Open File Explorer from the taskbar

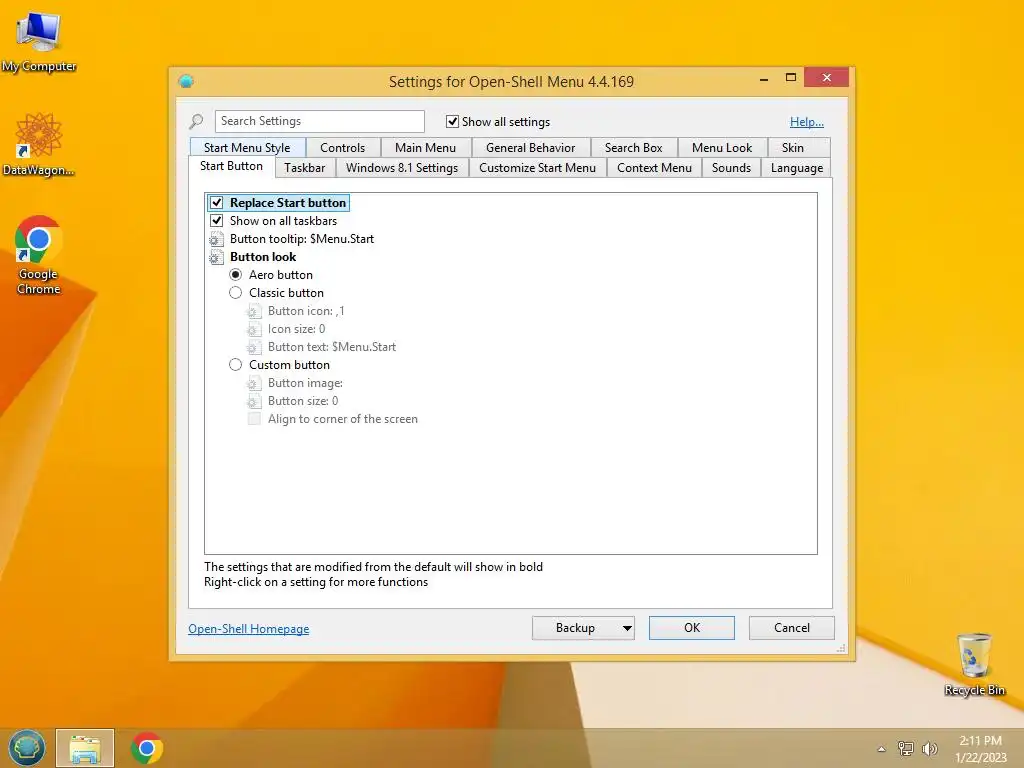click(x=85, y=748)
